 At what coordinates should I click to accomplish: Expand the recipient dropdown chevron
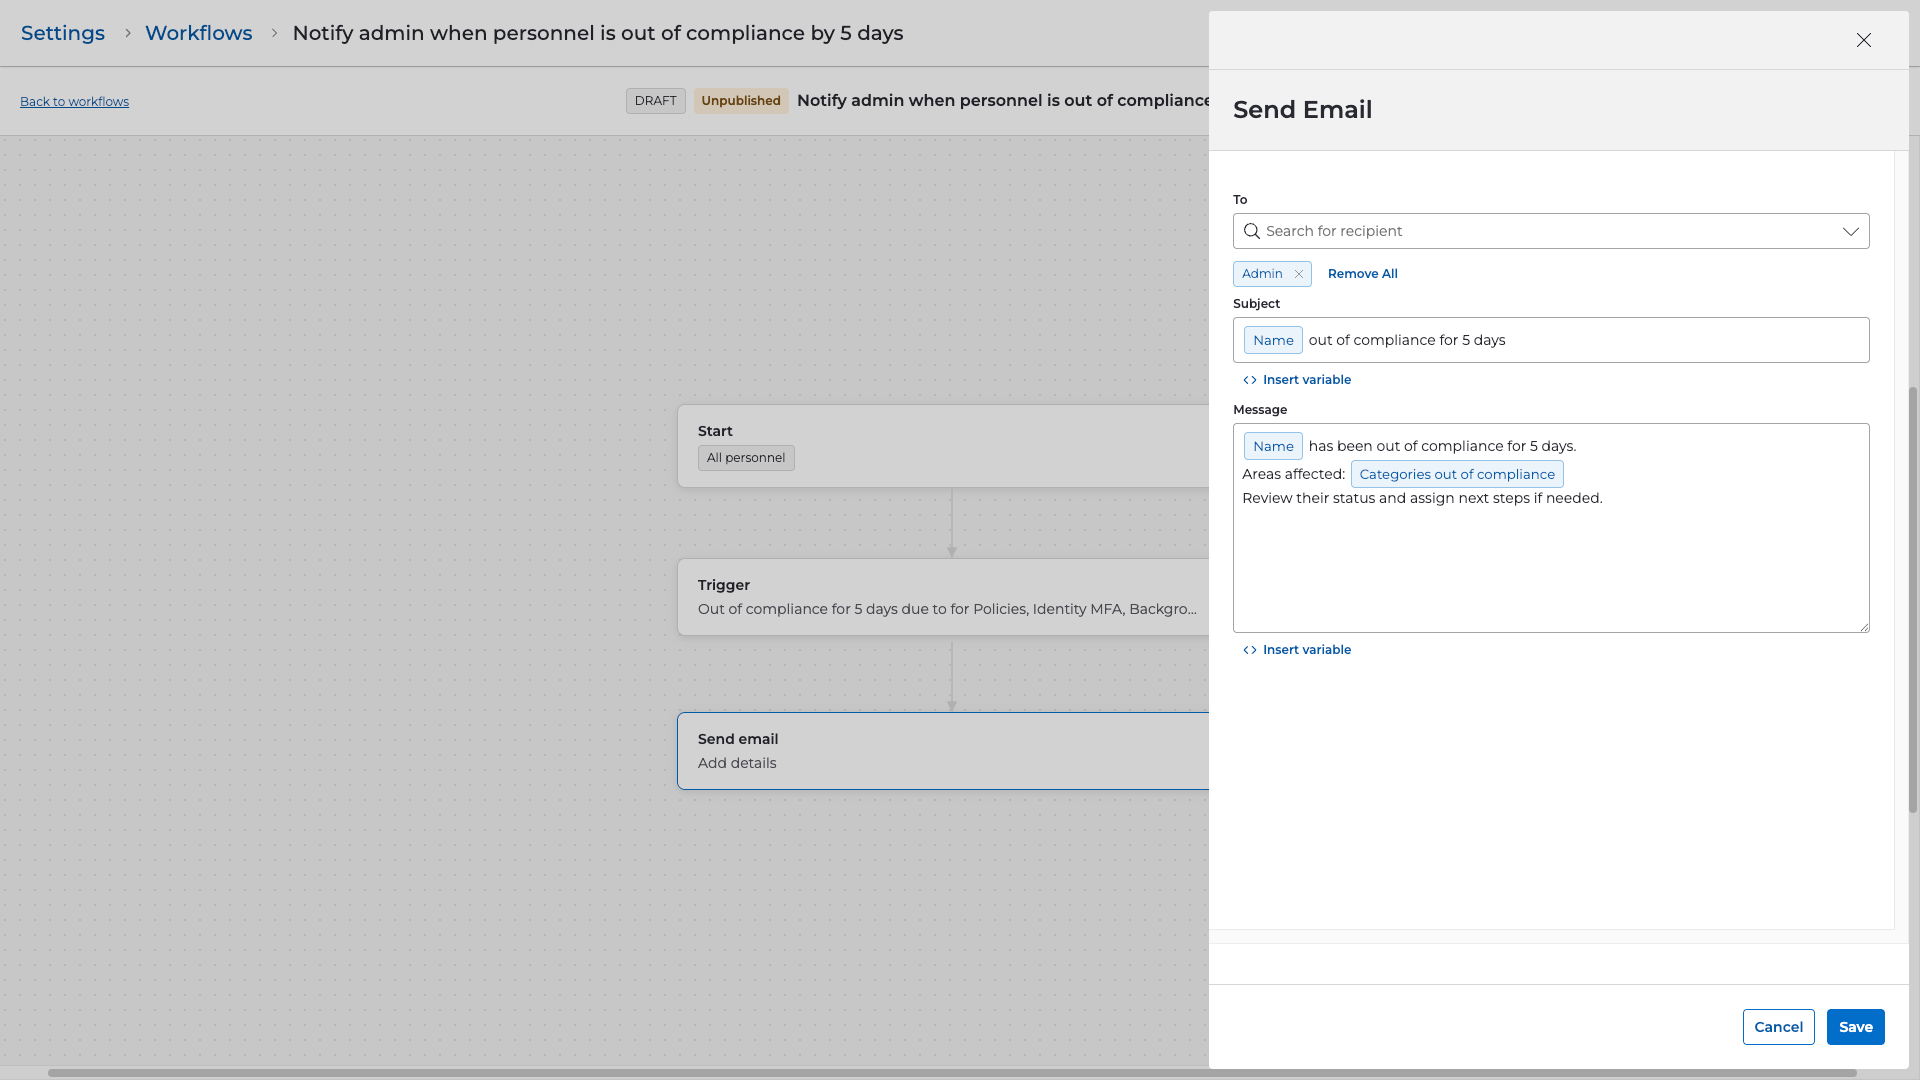coord(1850,231)
